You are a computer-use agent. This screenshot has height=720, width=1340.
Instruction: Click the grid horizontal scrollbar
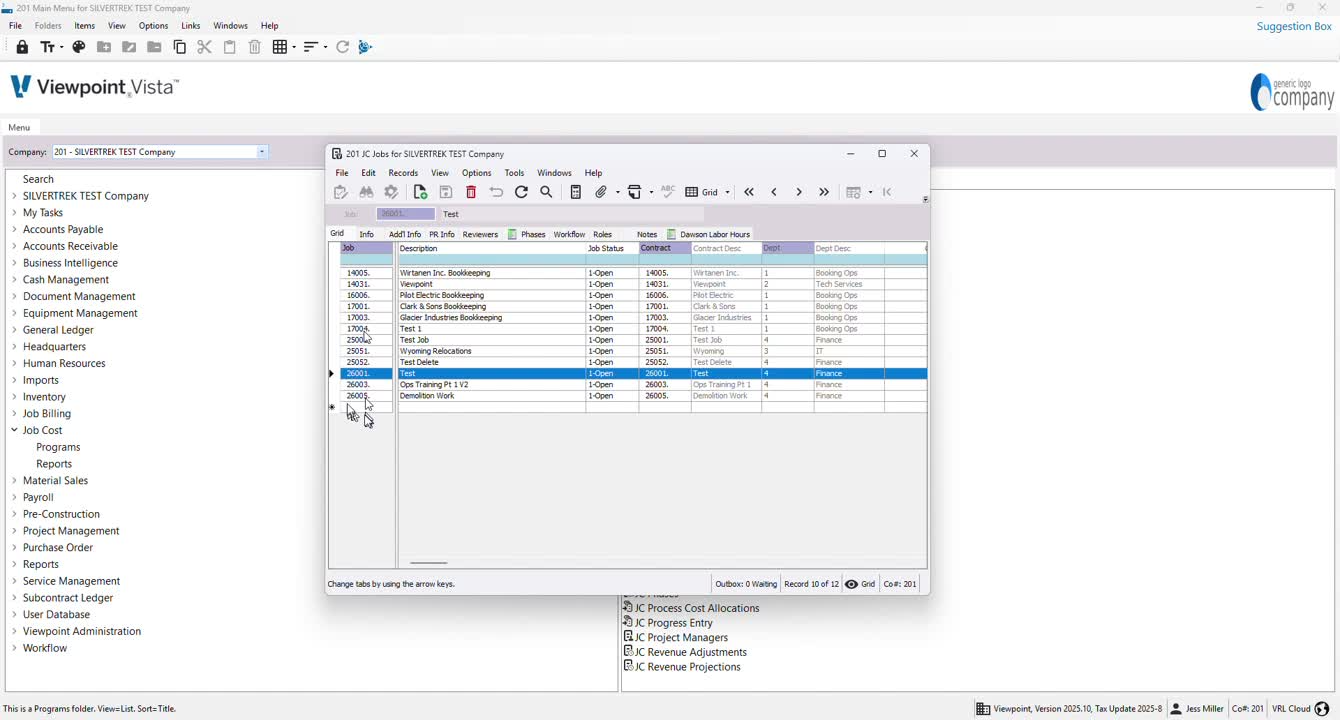tap(429, 563)
